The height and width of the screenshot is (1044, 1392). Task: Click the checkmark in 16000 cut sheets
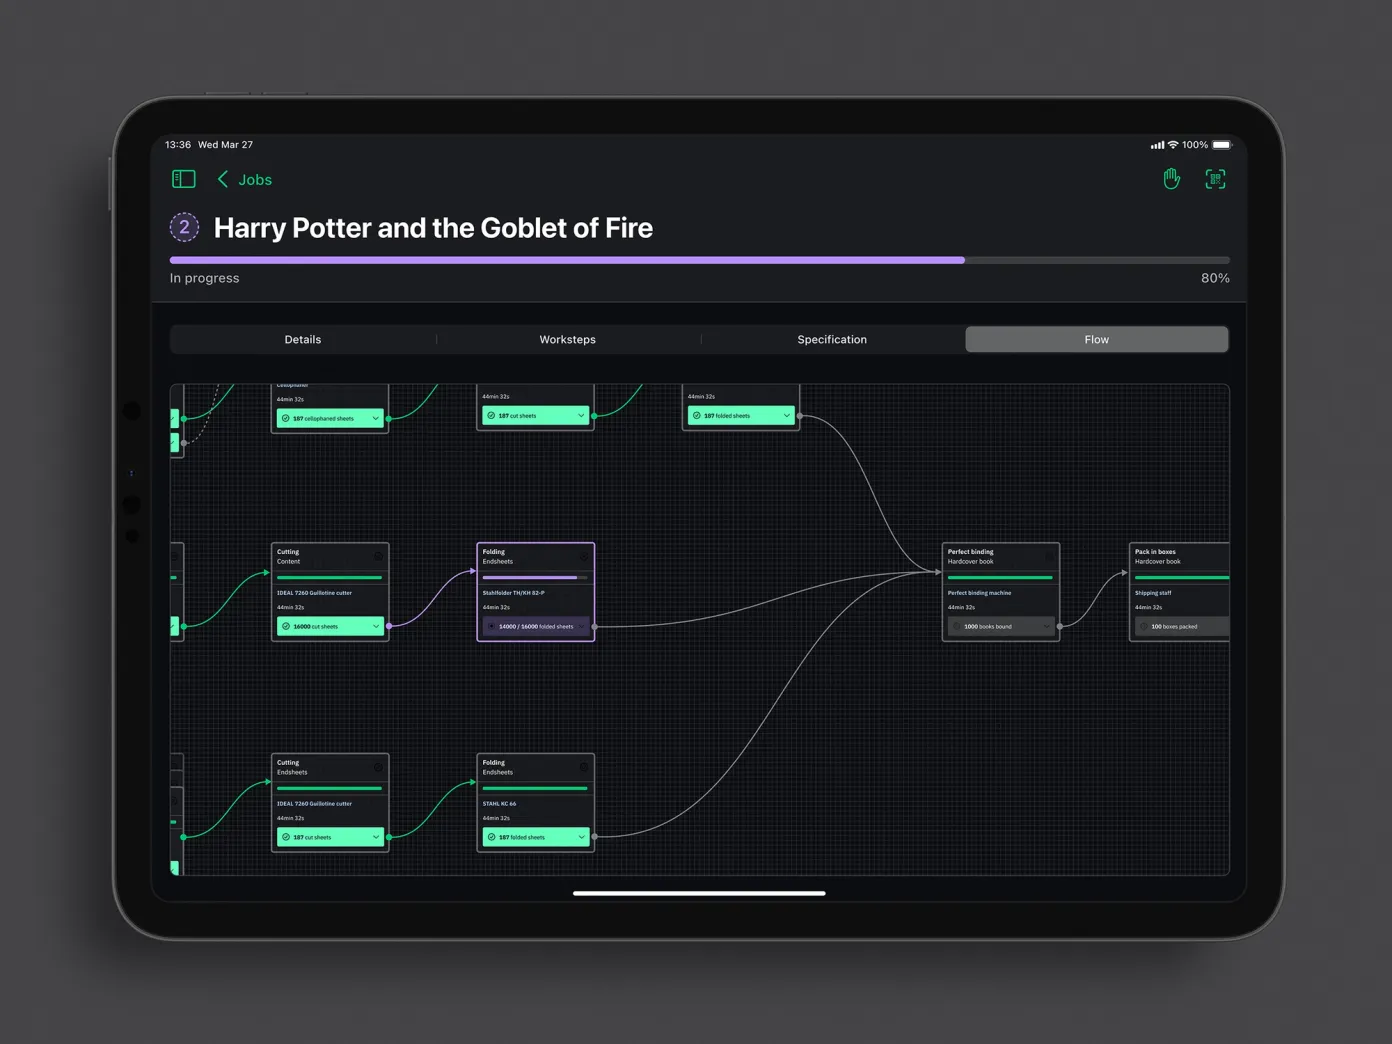[286, 626]
